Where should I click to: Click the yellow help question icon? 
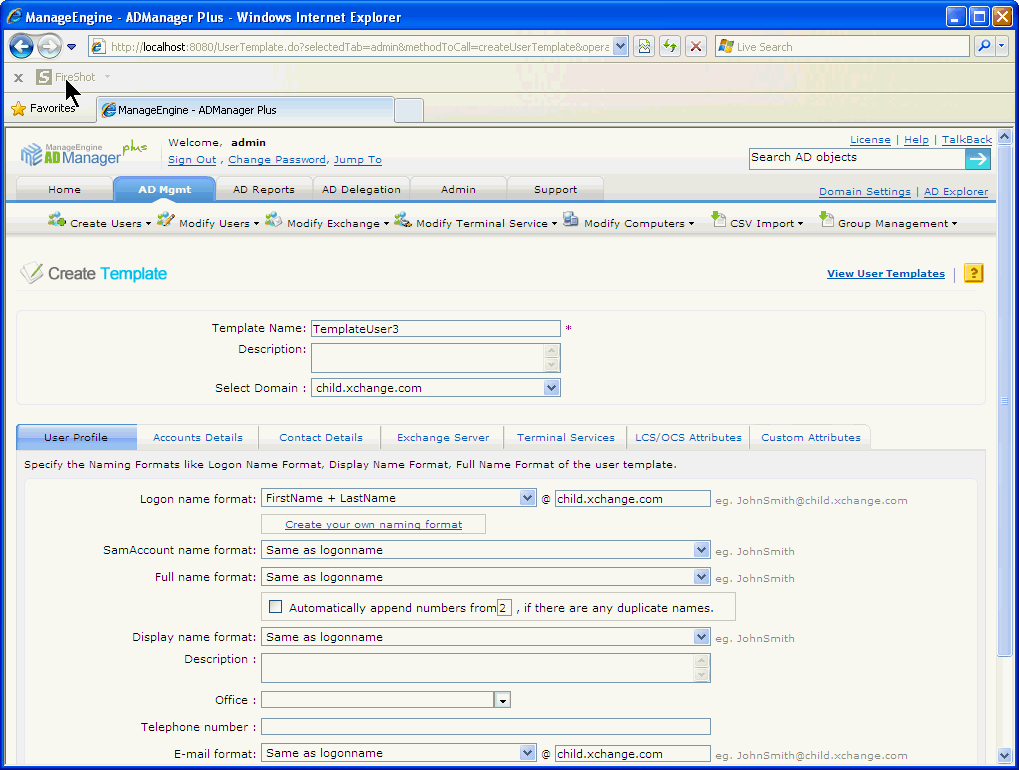[973, 273]
